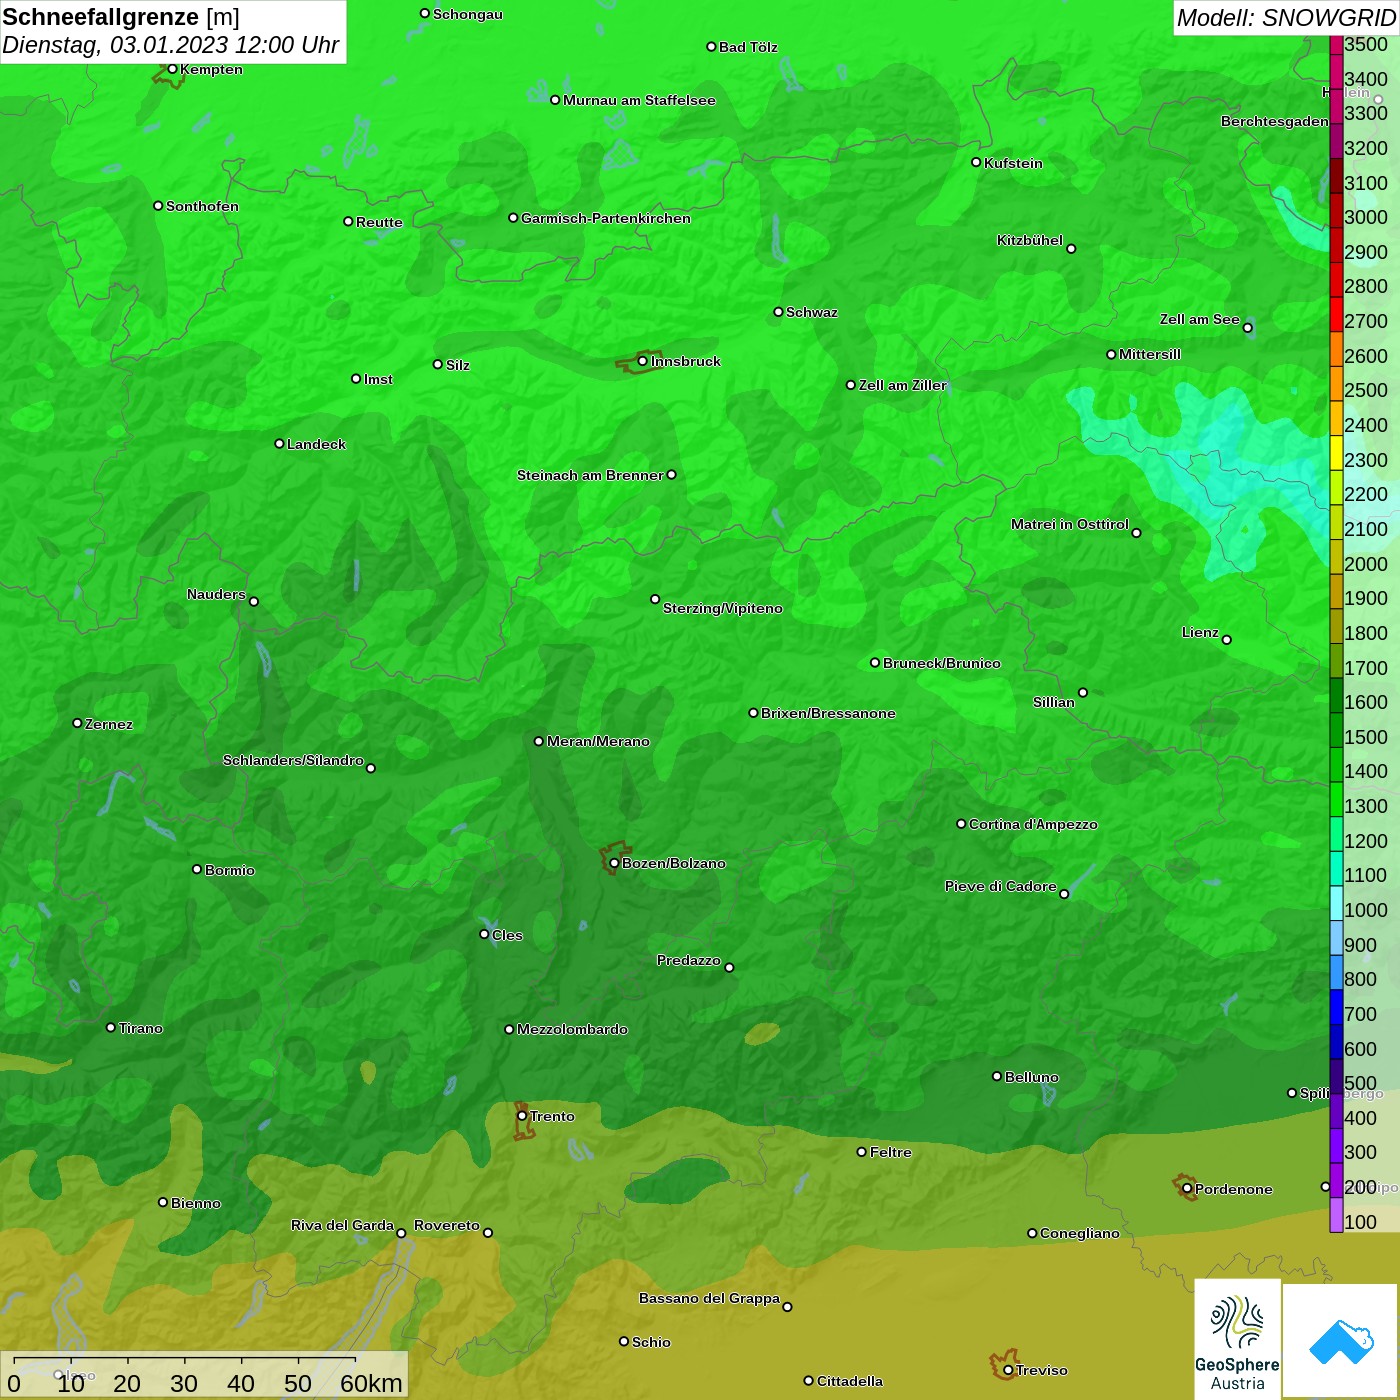Click the Lienz location dot
1400x1400 pixels.
pyautogui.click(x=1227, y=640)
